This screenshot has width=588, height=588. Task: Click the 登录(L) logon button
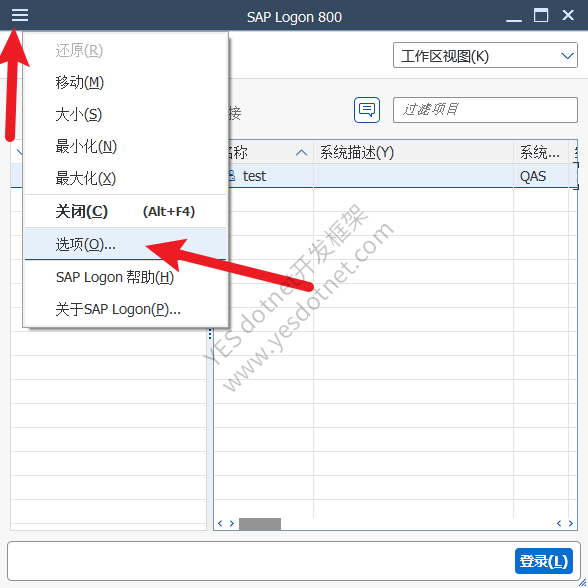[x=543, y=561]
